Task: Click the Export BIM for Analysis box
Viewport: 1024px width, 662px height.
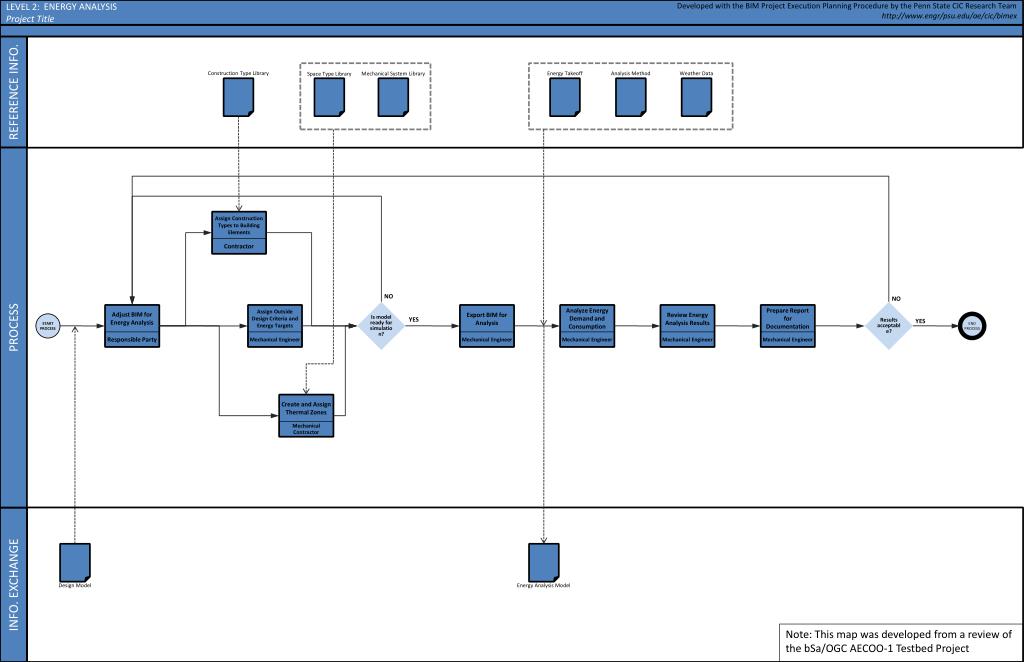Action: click(x=487, y=326)
